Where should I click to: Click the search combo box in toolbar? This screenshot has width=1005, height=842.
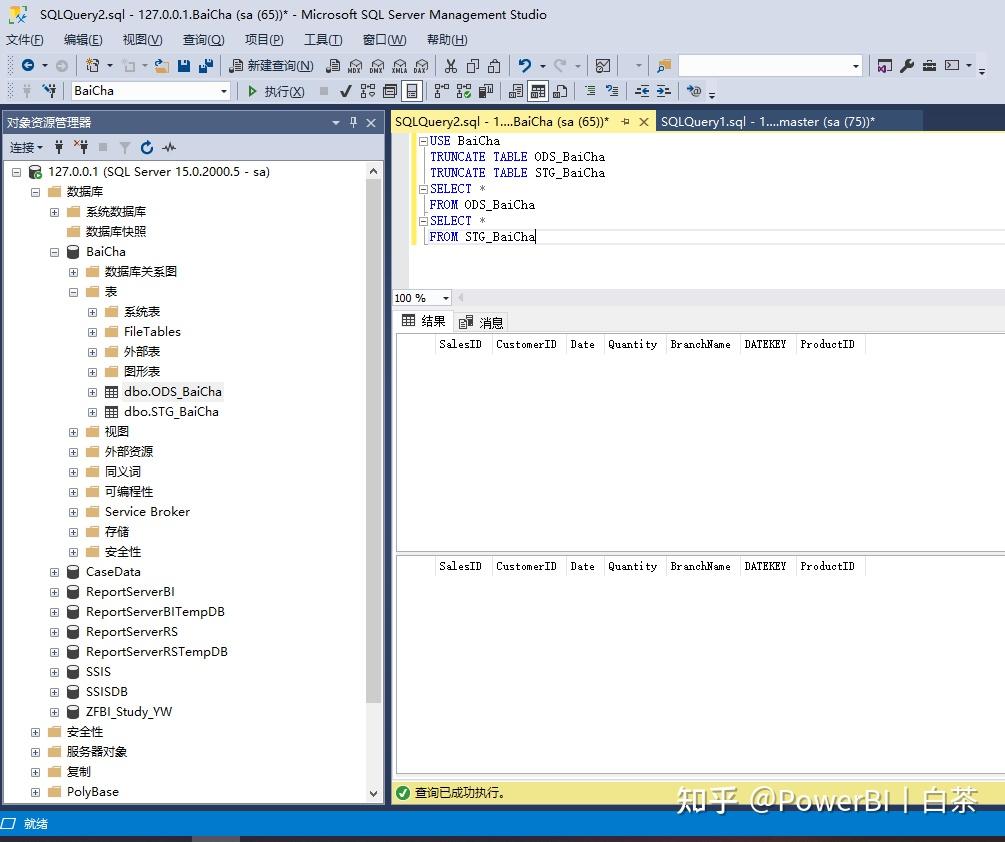click(770, 65)
